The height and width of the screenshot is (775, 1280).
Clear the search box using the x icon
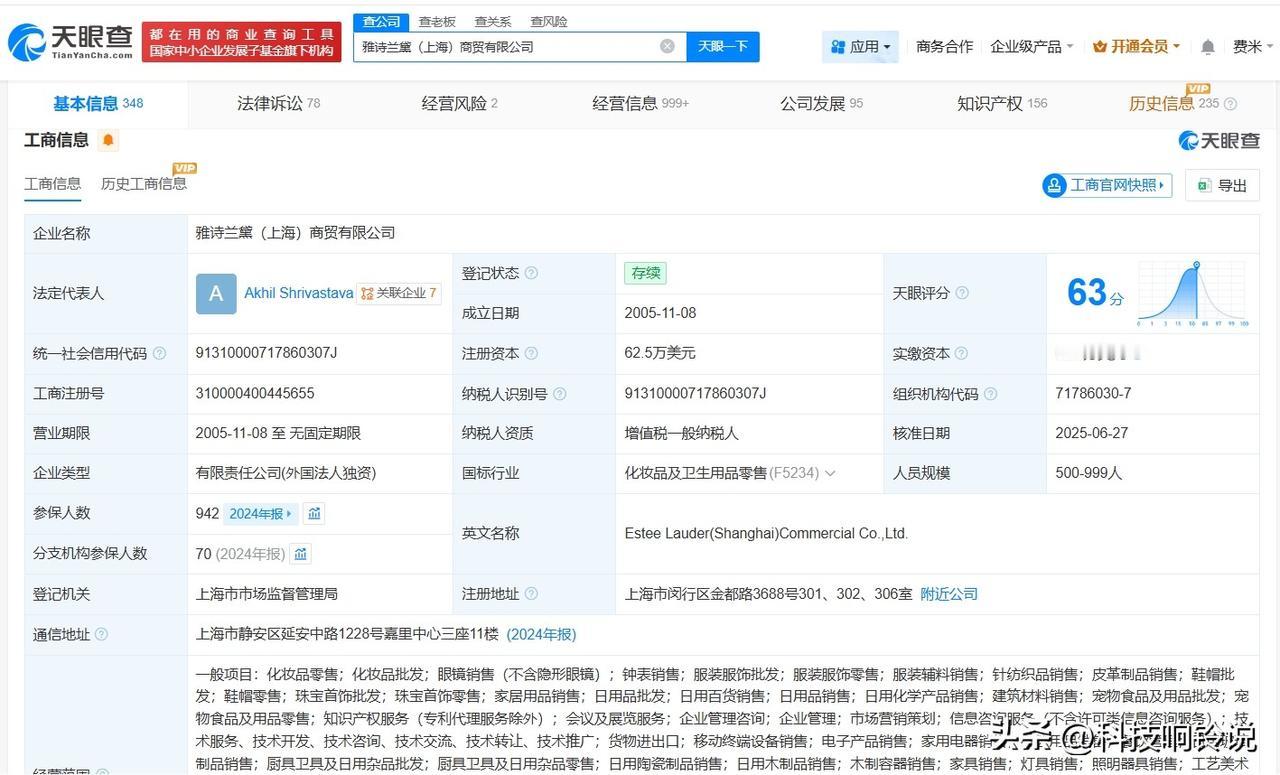pos(668,46)
